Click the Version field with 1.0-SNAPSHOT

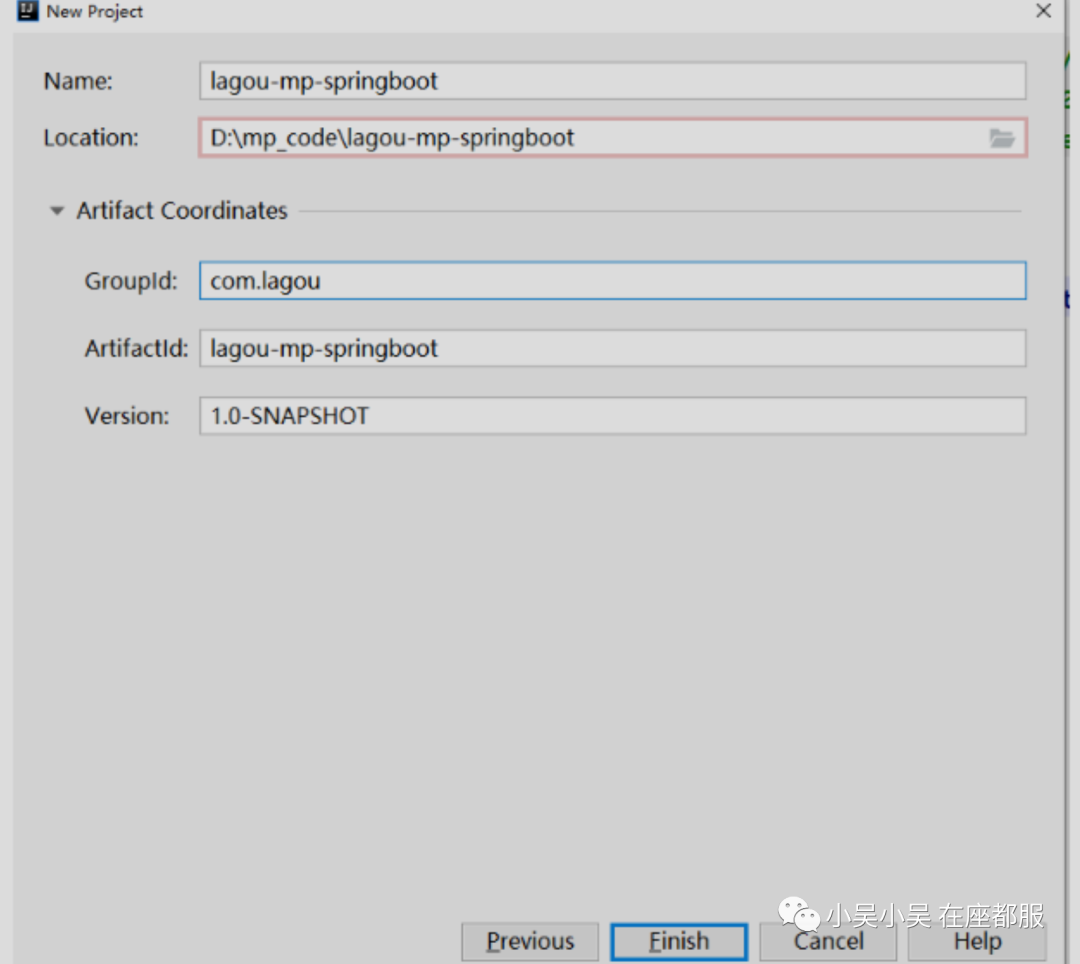pyautogui.click(x=612, y=416)
